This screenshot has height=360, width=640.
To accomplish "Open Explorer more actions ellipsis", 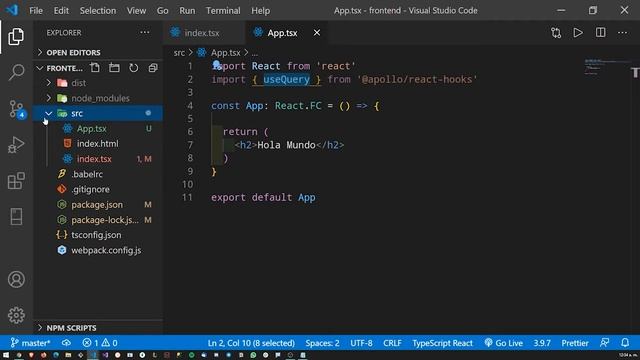I will tap(144, 33).
